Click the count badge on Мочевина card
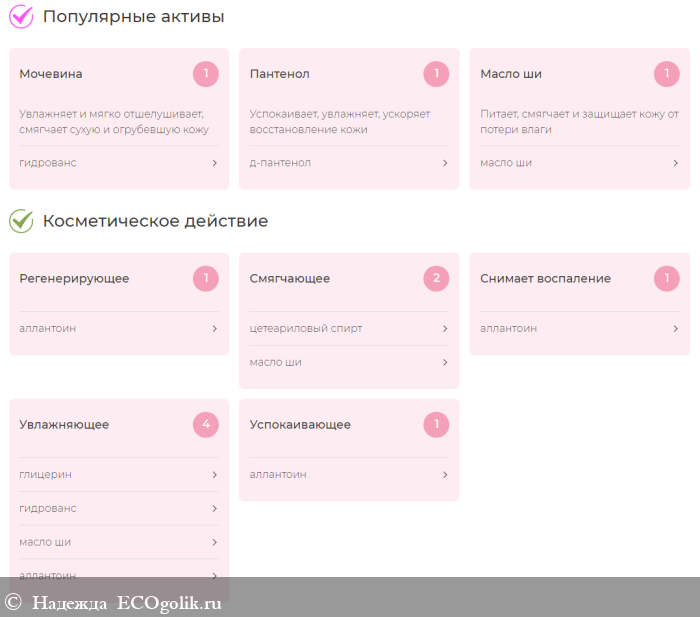700x617 pixels. [x=206, y=74]
